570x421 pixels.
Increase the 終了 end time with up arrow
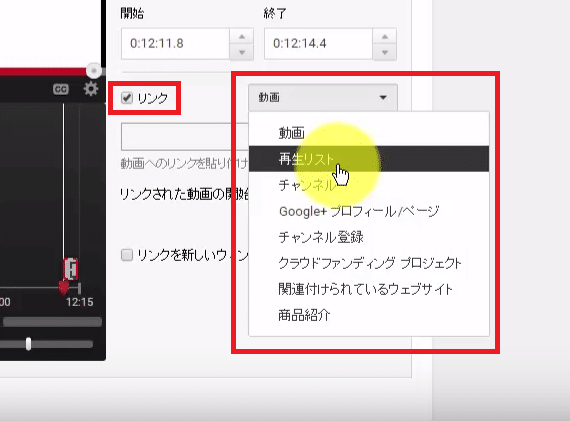(385, 36)
